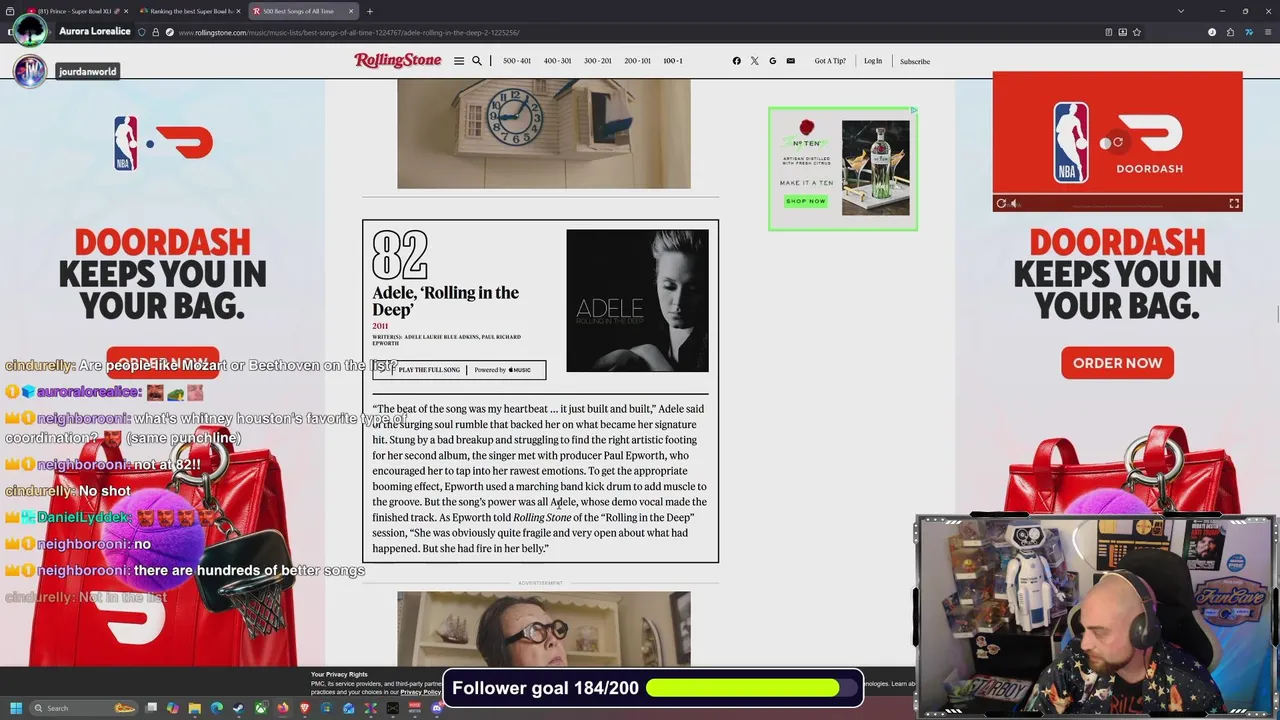Open File Explorer from the taskbar
The height and width of the screenshot is (720, 1280).
pyautogui.click(x=195, y=708)
